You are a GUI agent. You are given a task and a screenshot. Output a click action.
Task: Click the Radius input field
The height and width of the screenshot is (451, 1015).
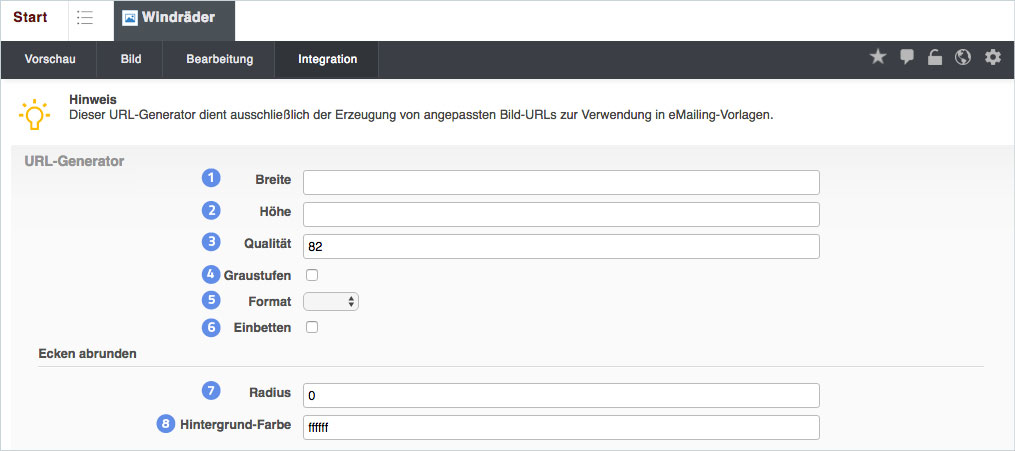[x=561, y=395]
